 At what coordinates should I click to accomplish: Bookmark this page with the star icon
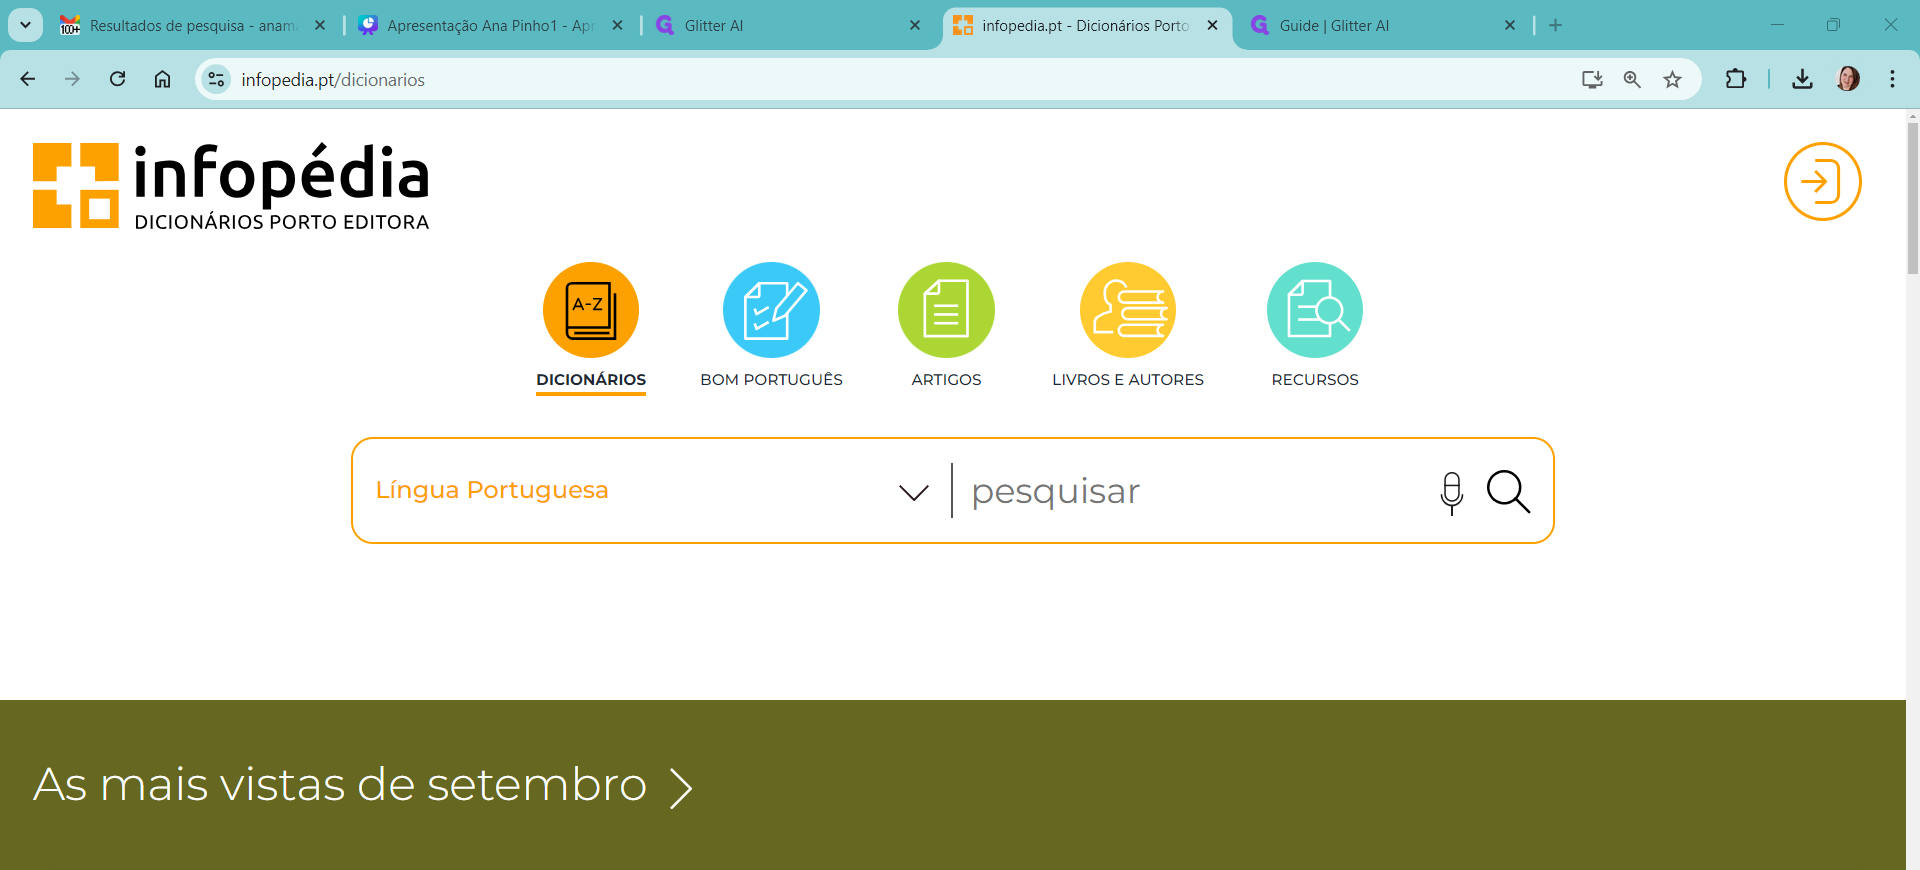1672,80
